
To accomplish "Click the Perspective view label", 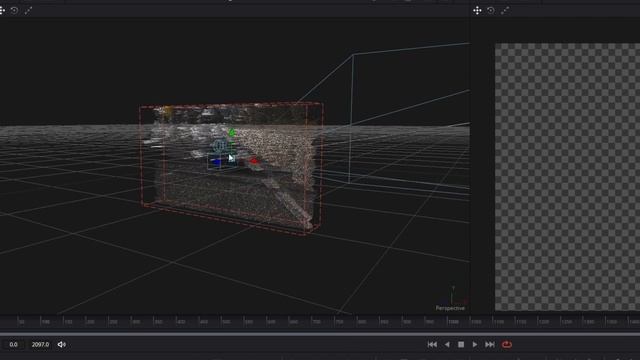I will (x=450, y=308).
